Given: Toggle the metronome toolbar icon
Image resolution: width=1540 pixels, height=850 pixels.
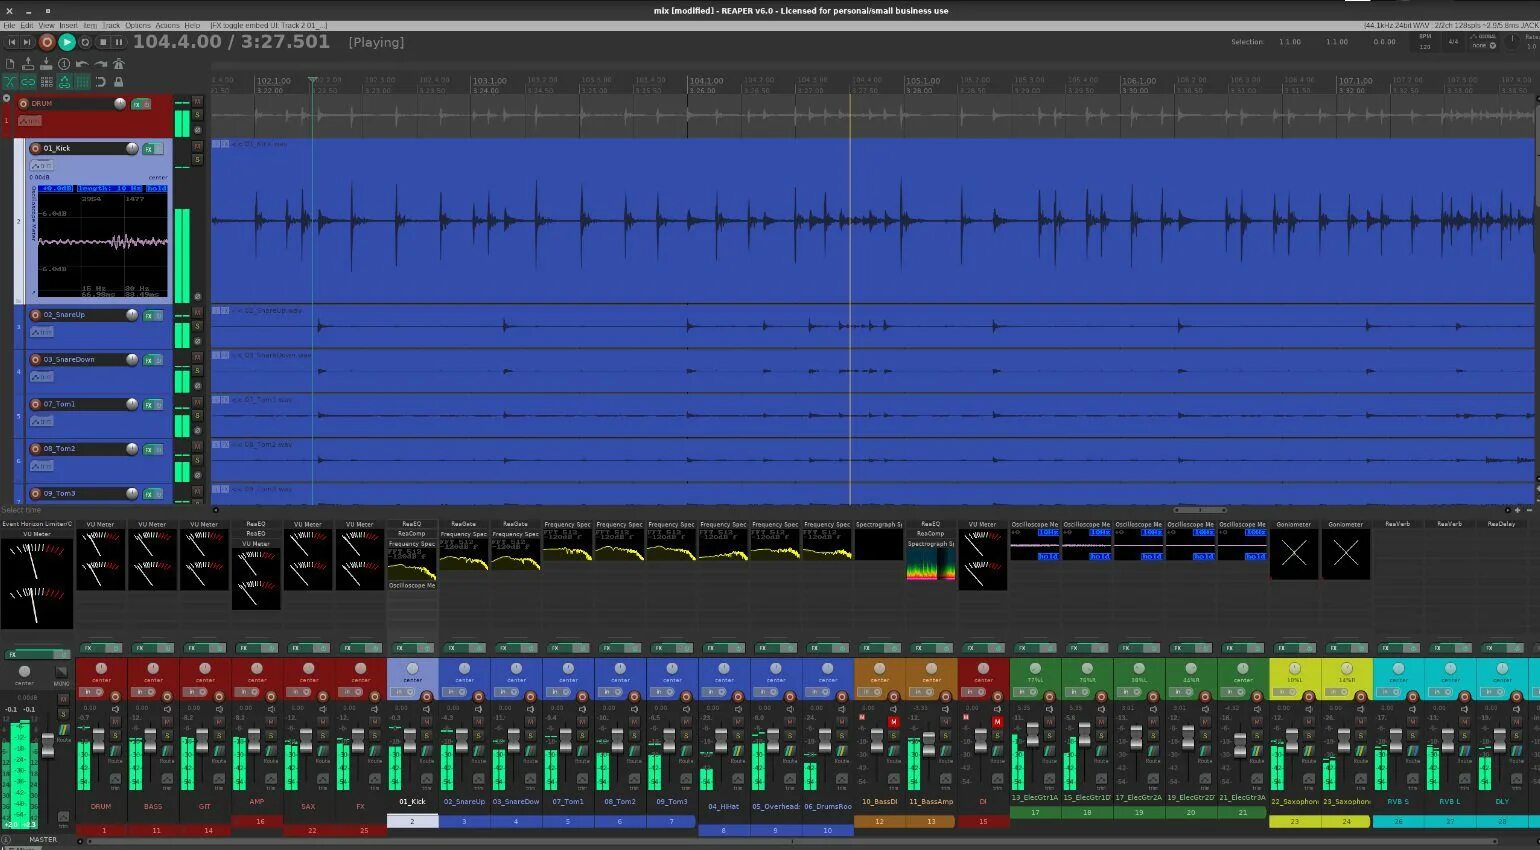Looking at the screenshot, I should click(x=119, y=64).
